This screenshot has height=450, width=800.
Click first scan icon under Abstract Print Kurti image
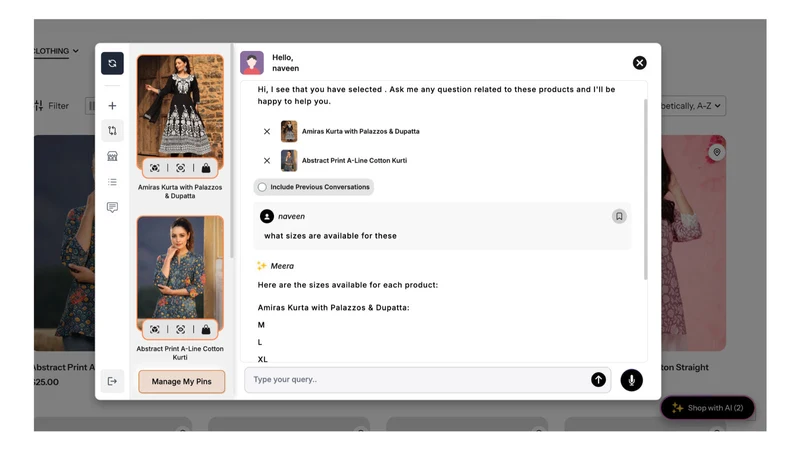tap(155, 330)
